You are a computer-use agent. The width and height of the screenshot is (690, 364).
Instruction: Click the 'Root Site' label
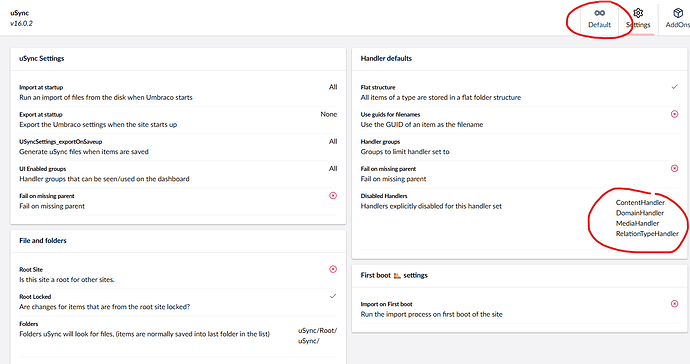(31, 269)
